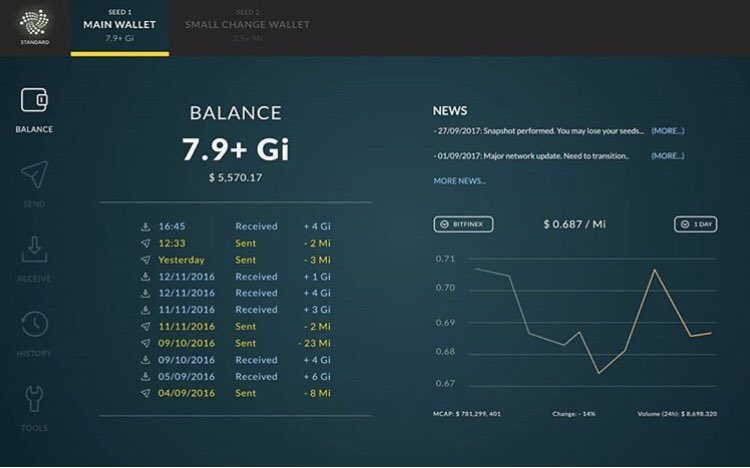Open the Send paper plane icon
This screenshot has height=468, width=750.
tap(34, 174)
